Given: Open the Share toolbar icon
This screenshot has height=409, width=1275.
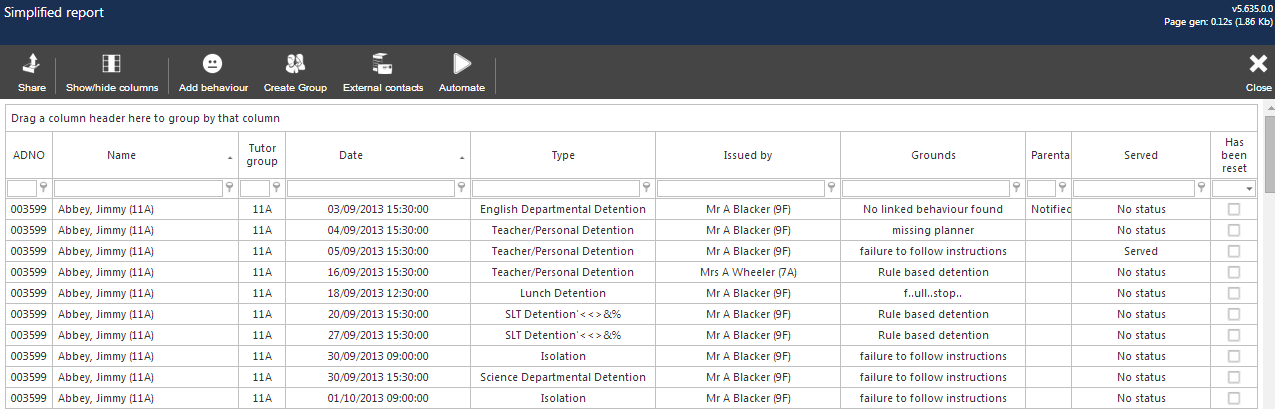Looking at the screenshot, I should pos(31,64).
